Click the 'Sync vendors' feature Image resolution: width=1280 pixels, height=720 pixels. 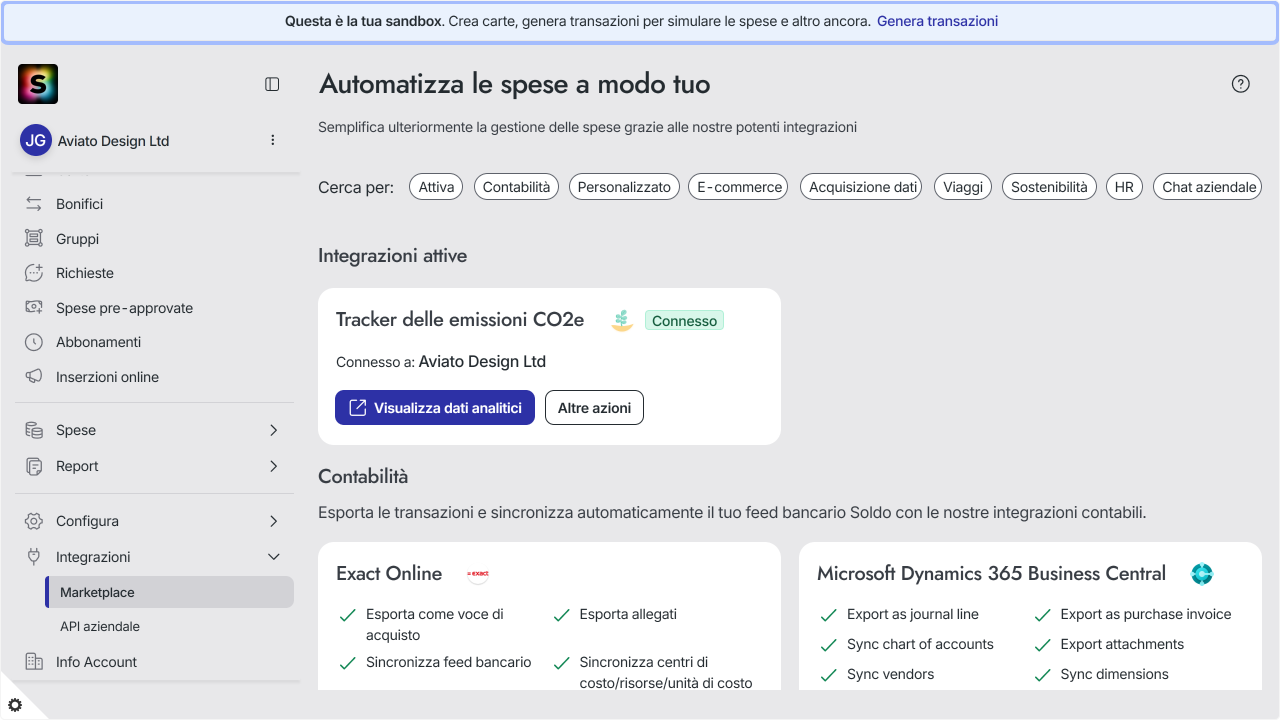click(890, 674)
